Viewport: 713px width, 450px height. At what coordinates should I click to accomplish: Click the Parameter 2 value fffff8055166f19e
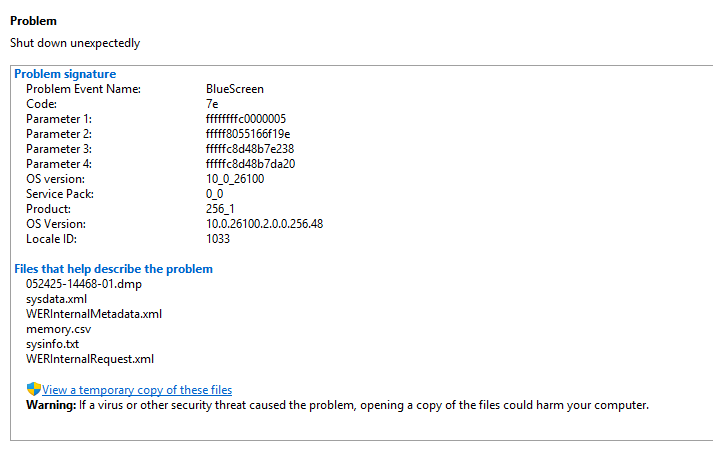(x=248, y=134)
